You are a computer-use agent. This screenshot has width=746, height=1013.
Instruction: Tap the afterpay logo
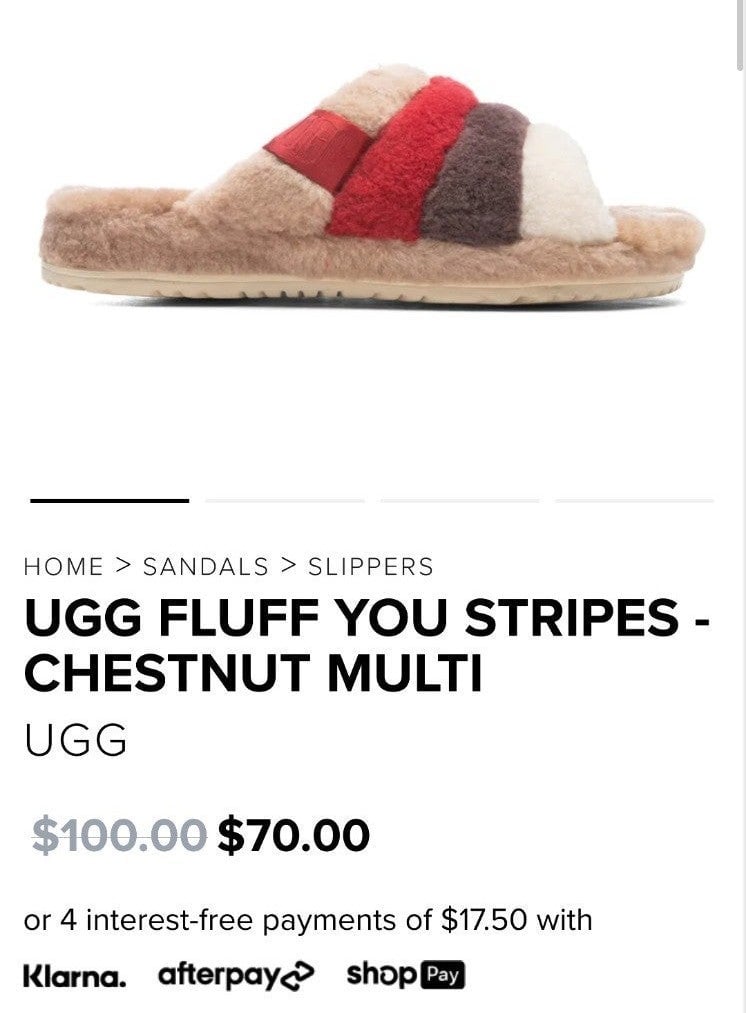(x=236, y=976)
